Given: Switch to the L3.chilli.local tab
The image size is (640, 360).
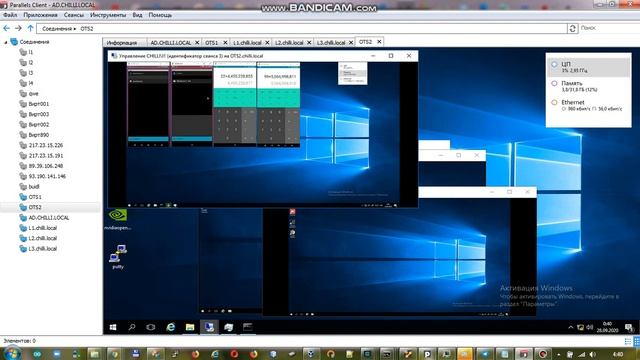Looking at the screenshot, I should click(331, 42).
